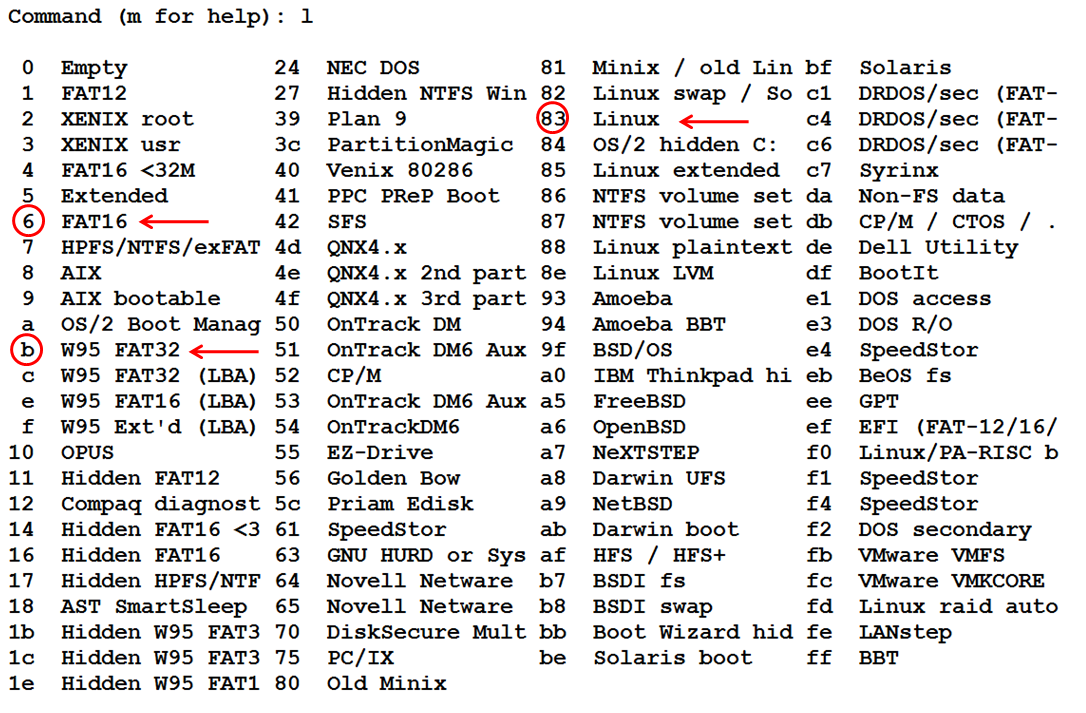The width and height of the screenshot is (1086, 713).
Task: Click the red-circled code 83
Action: pos(552,119)
